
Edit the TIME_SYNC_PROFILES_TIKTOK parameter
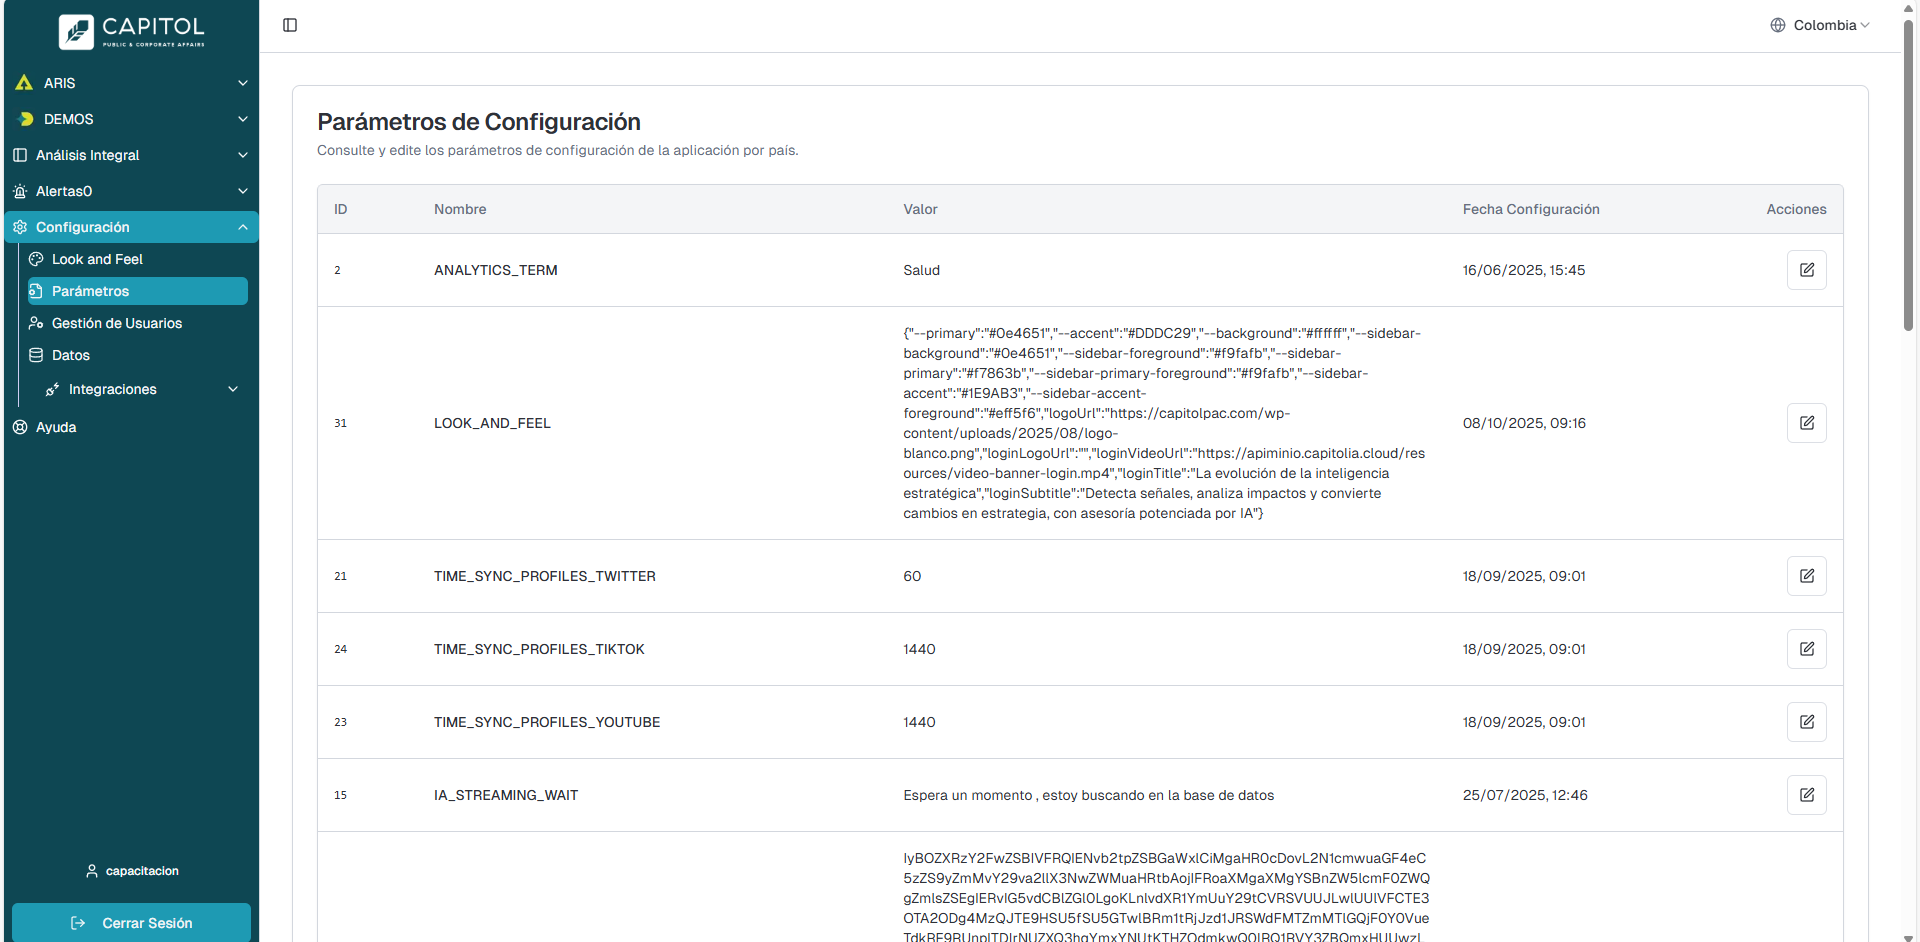tap(1806, 649)
